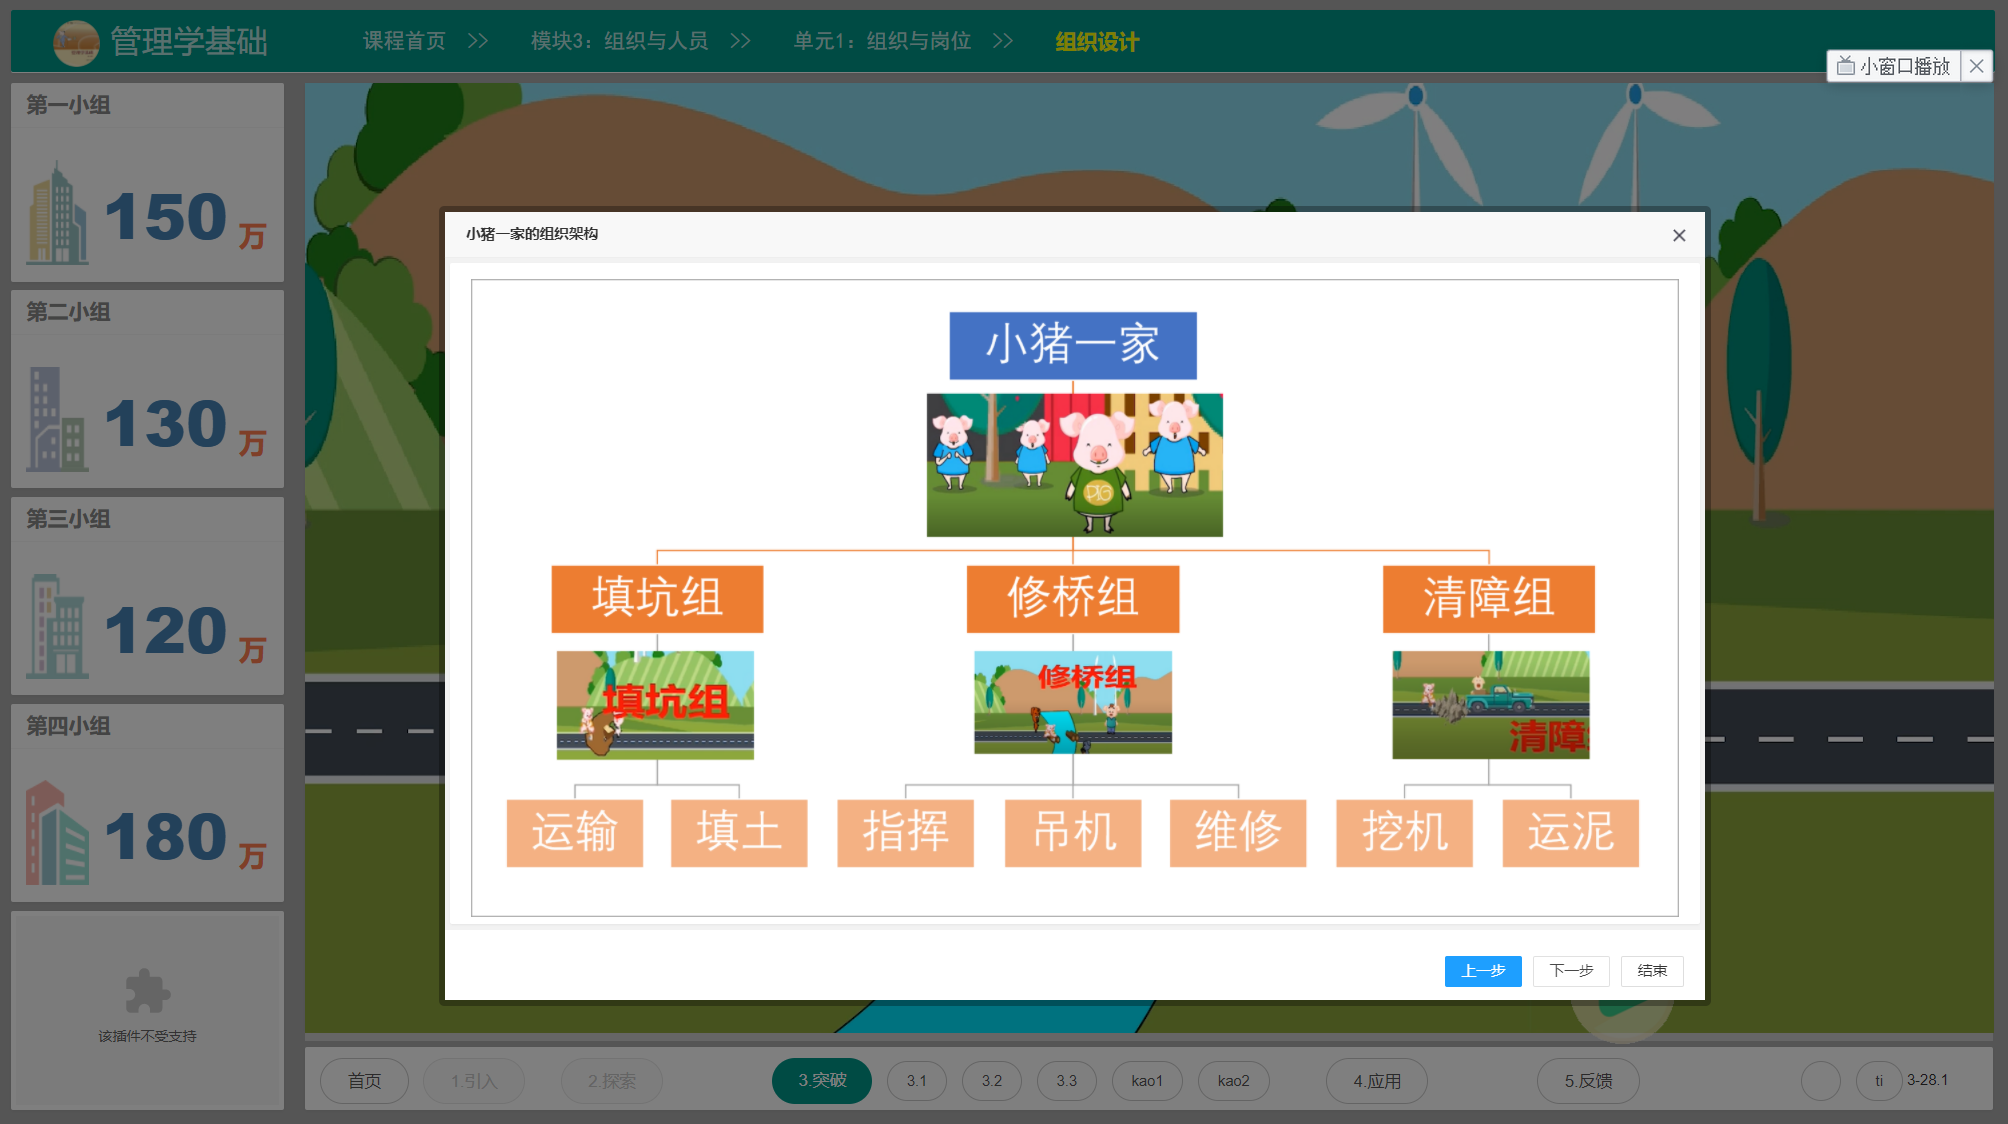The width and height of the screenshot is (2008, 1124).
Task: Advance with the 下一步 button
Action: coord(1570,971)
